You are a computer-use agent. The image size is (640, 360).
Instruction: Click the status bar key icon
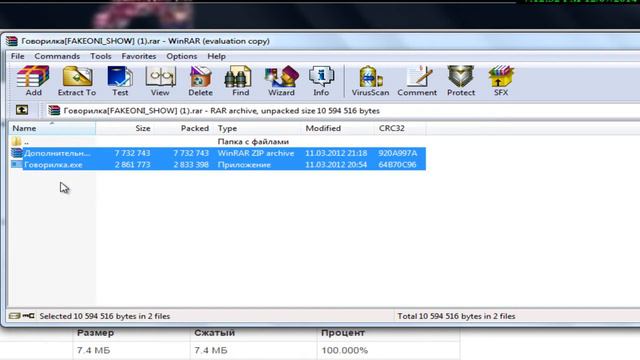[29, 316]
